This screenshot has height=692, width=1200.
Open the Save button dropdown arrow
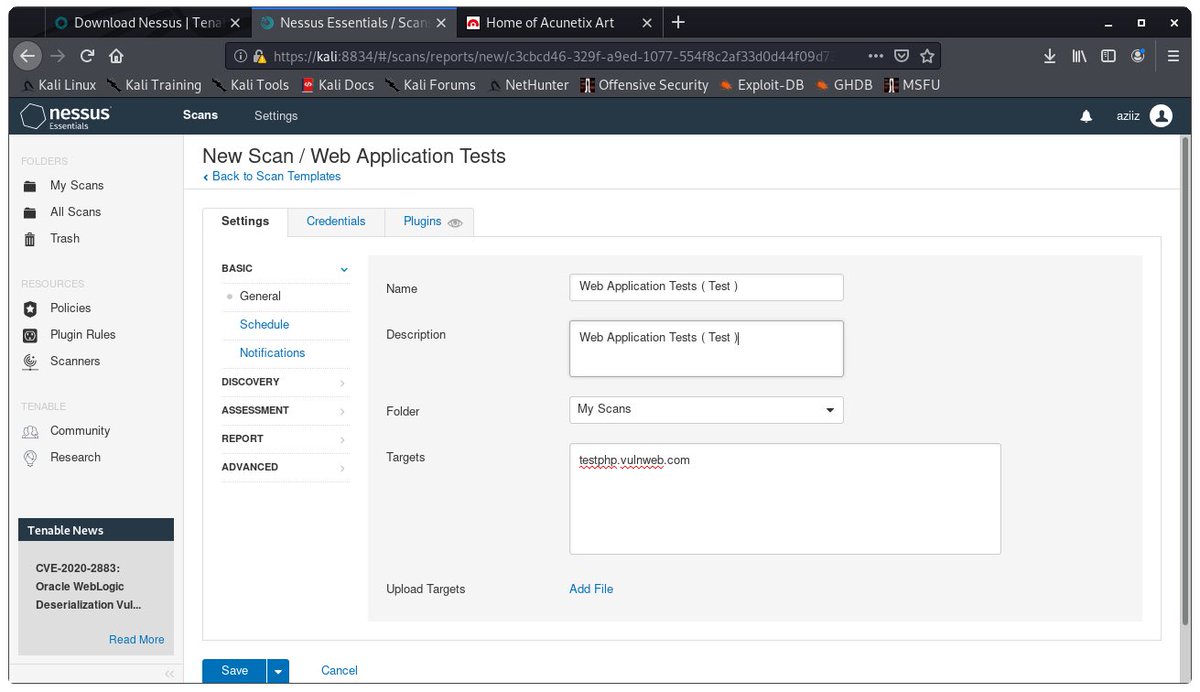278,671
